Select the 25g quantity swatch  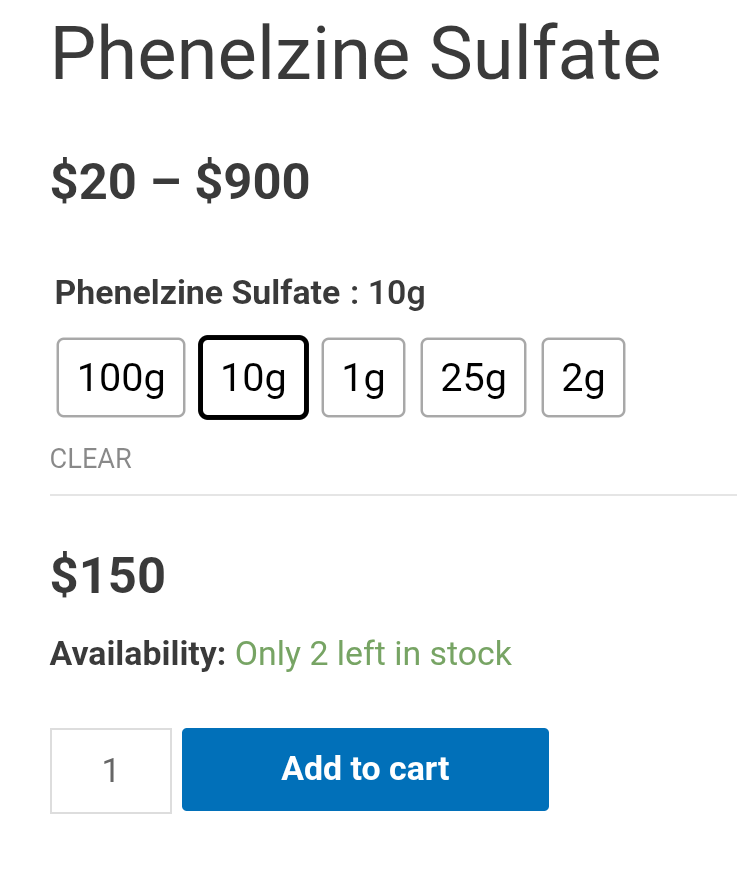point(473,378)
